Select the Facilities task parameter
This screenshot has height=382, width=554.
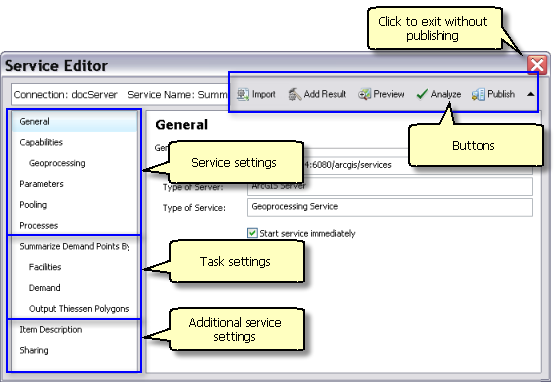coord(45,267)
